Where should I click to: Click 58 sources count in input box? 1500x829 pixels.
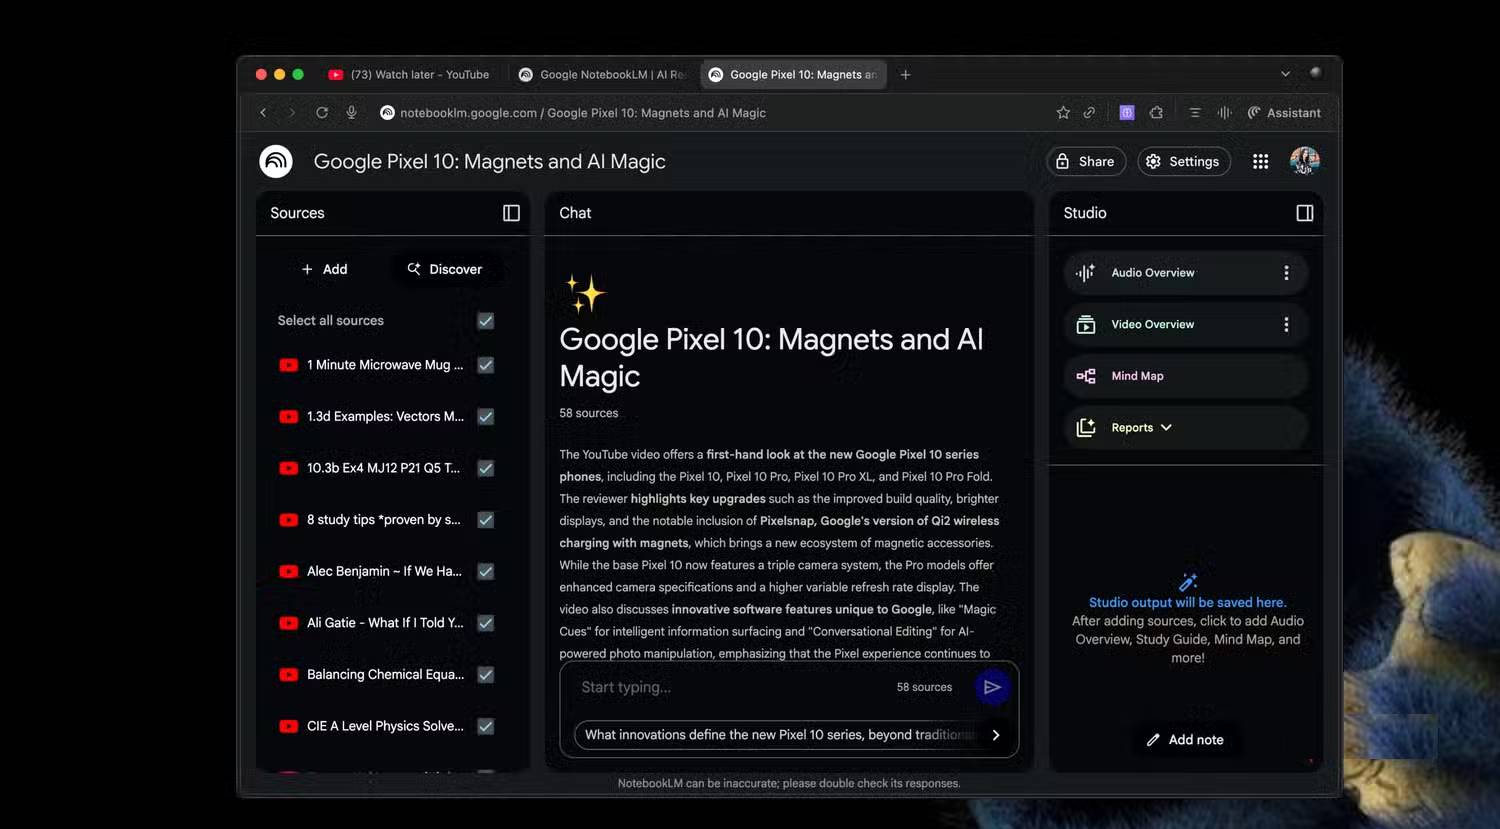pyautogui.click(x=924, y=687)
